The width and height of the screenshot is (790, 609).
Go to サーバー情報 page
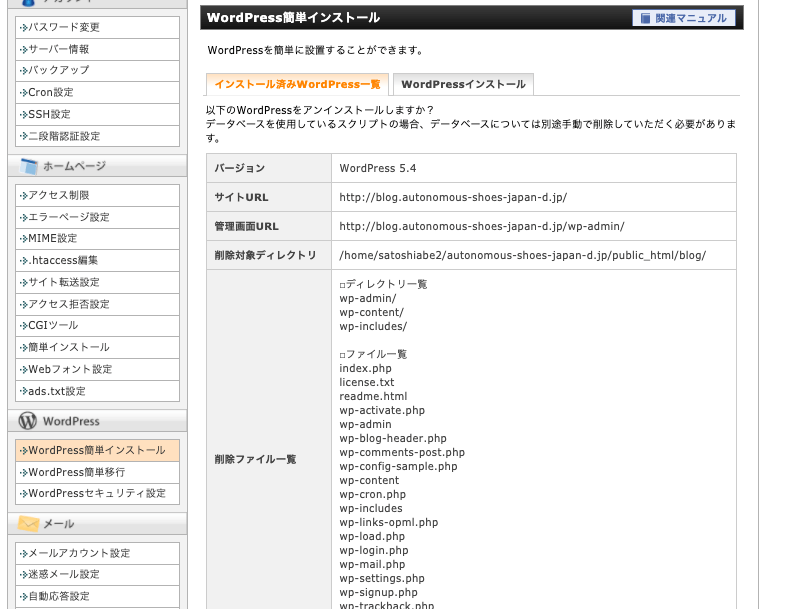click(x=58, y=49)
